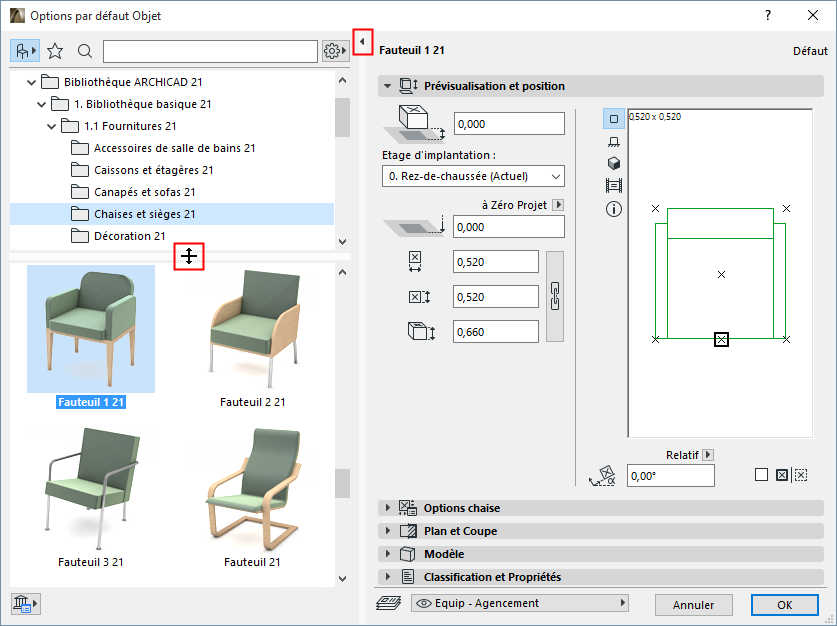This screenshot has width=837, height=626.
Task: Collapse 1.1 Fournitures 21 node
Action: (51, 126)
